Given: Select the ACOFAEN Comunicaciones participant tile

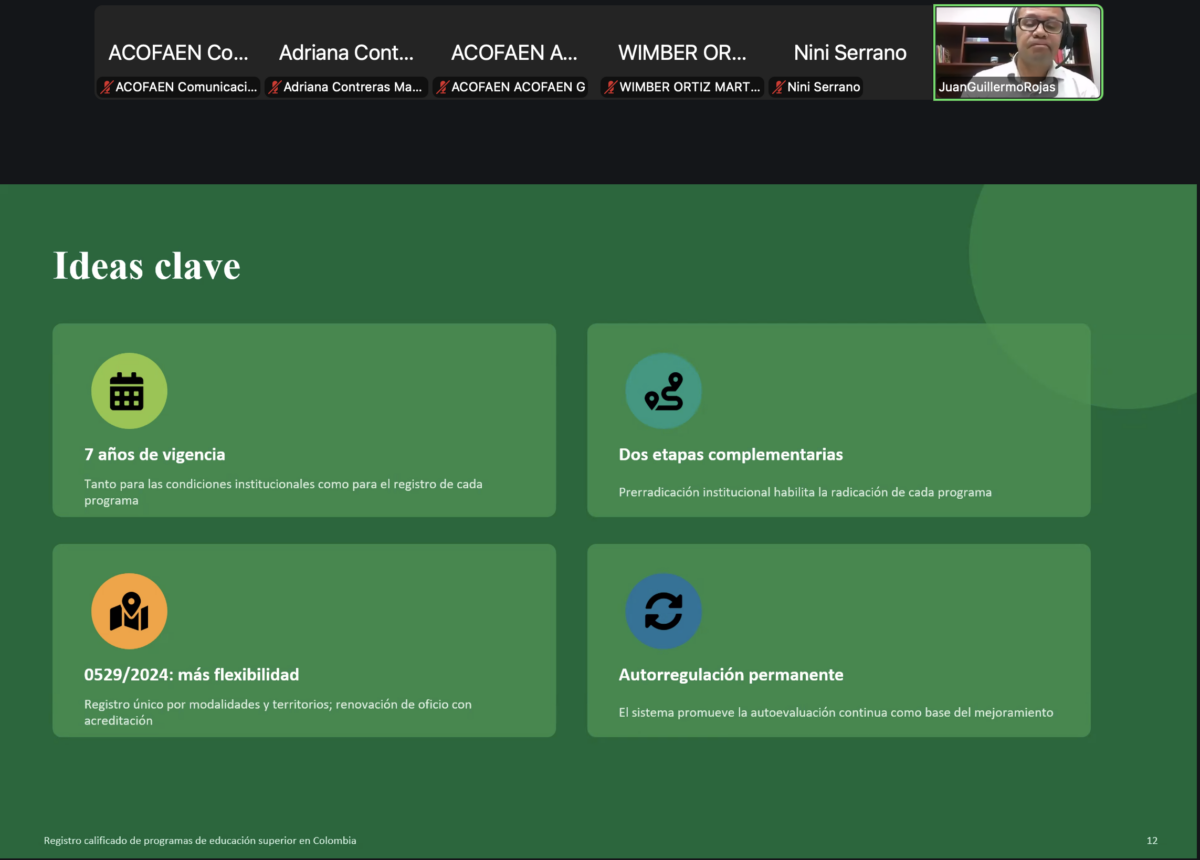Looking at the screenshot, I should click(178, 52).
